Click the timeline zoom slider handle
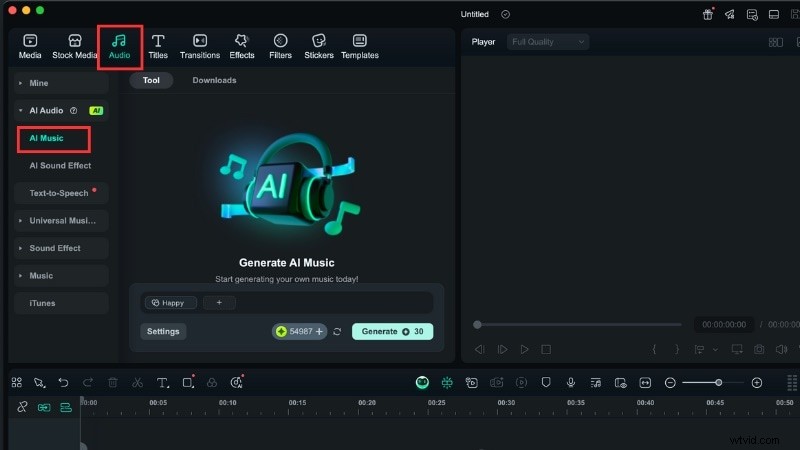The image size is (800, 450). click(718, 382)
